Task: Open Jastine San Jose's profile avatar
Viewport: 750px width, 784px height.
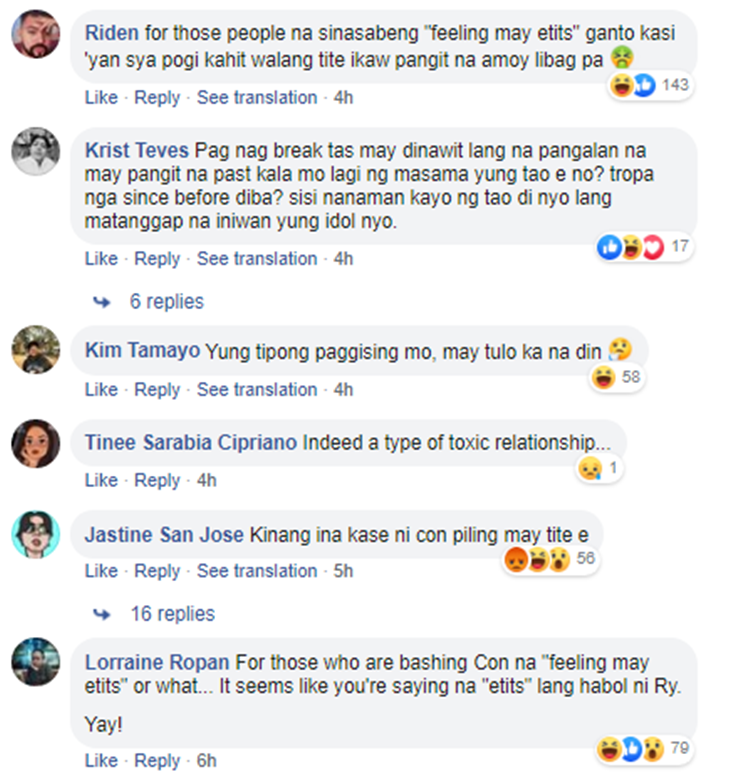Action: [x=36, y=534]
